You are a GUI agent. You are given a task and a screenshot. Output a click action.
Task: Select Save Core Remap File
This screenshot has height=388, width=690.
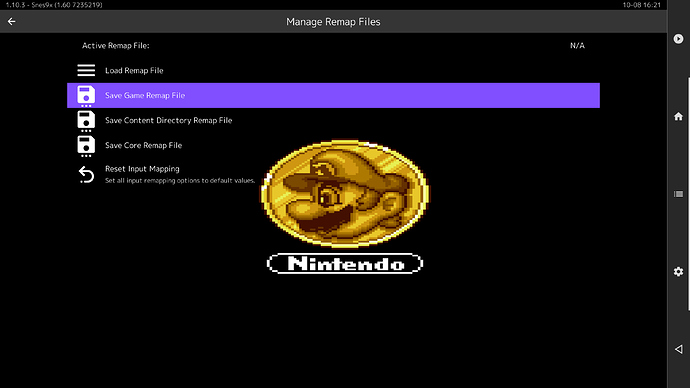point(333,145)
